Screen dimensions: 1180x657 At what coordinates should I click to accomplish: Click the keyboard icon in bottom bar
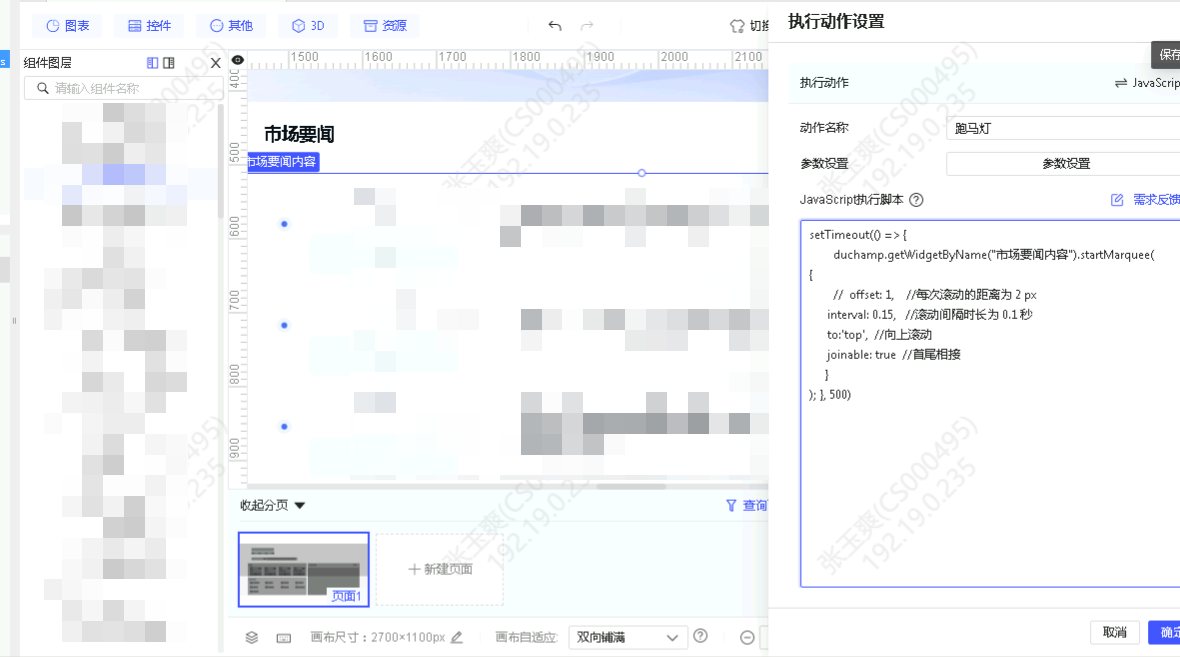283,637
